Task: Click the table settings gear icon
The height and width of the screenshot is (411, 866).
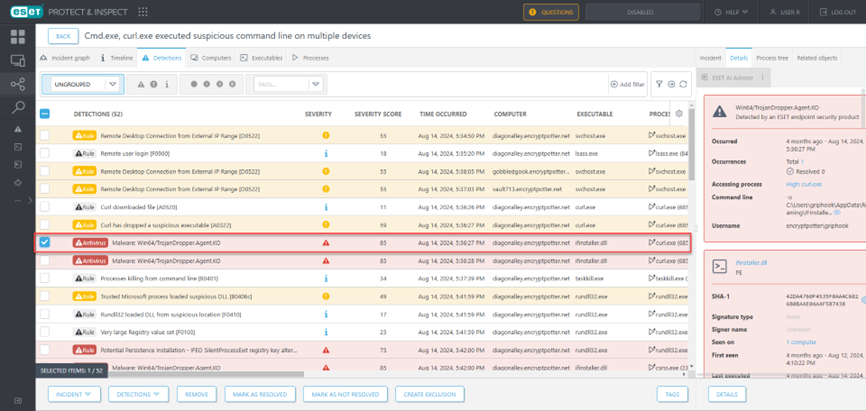Action: click(680, 114)
